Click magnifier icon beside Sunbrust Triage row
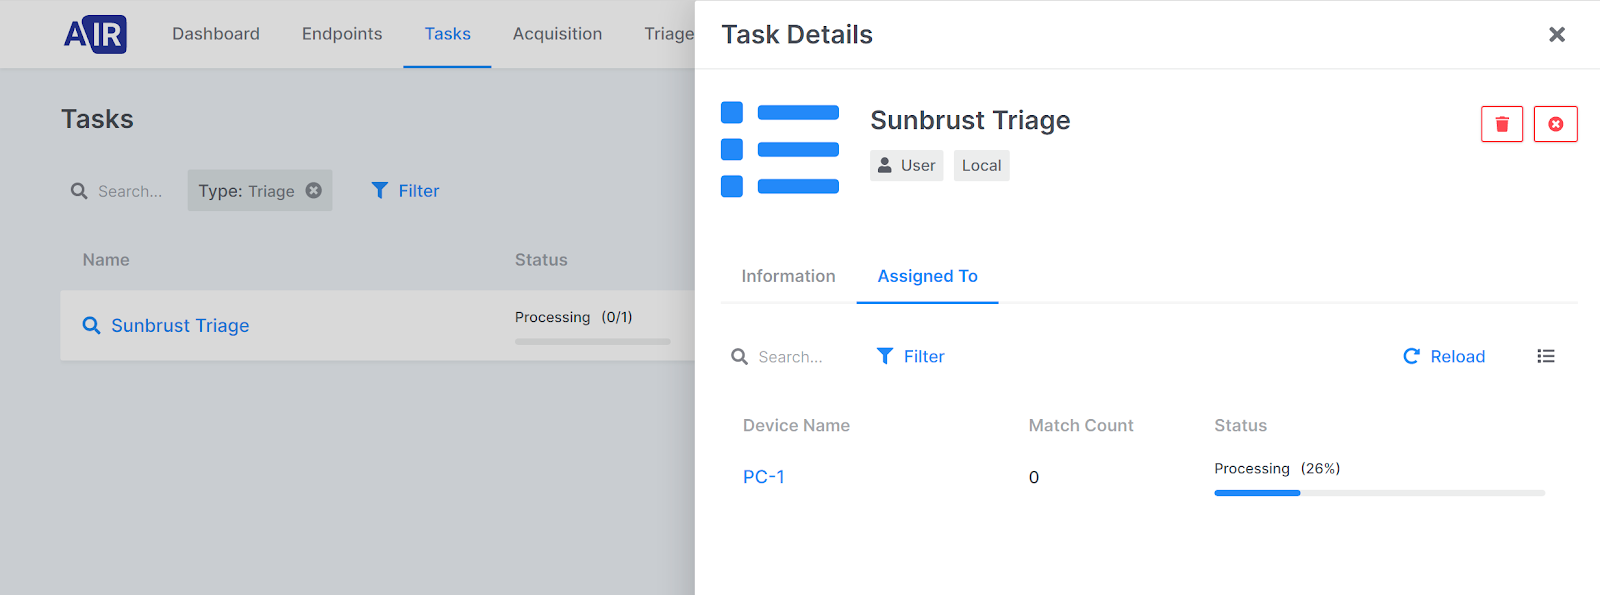 coord(91,325)
